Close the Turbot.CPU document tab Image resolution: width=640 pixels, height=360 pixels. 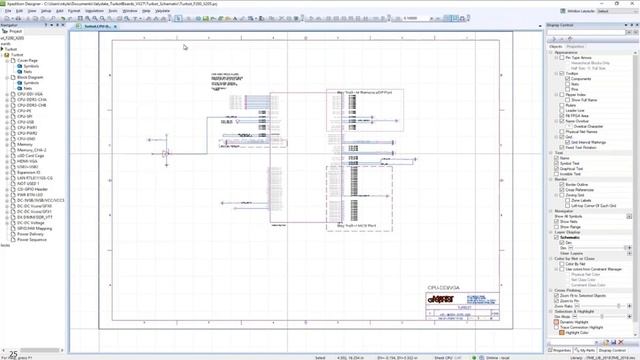(x=115, y=27)
